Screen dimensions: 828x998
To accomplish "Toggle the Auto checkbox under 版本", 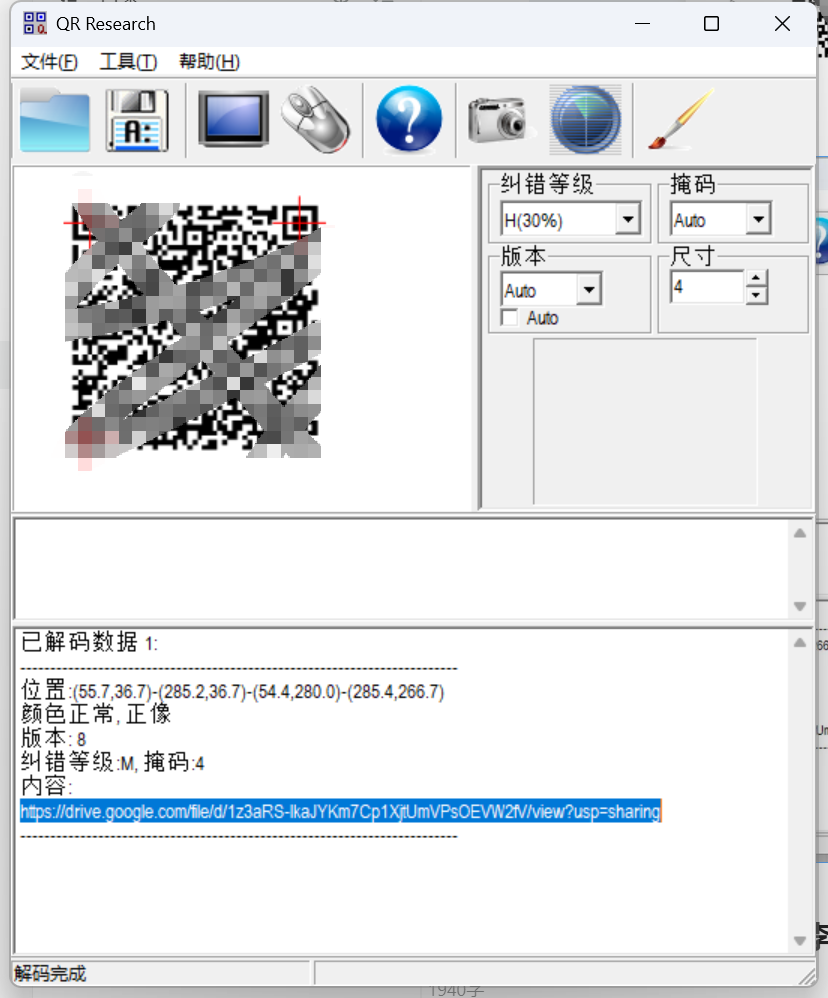I will [510, 318].
